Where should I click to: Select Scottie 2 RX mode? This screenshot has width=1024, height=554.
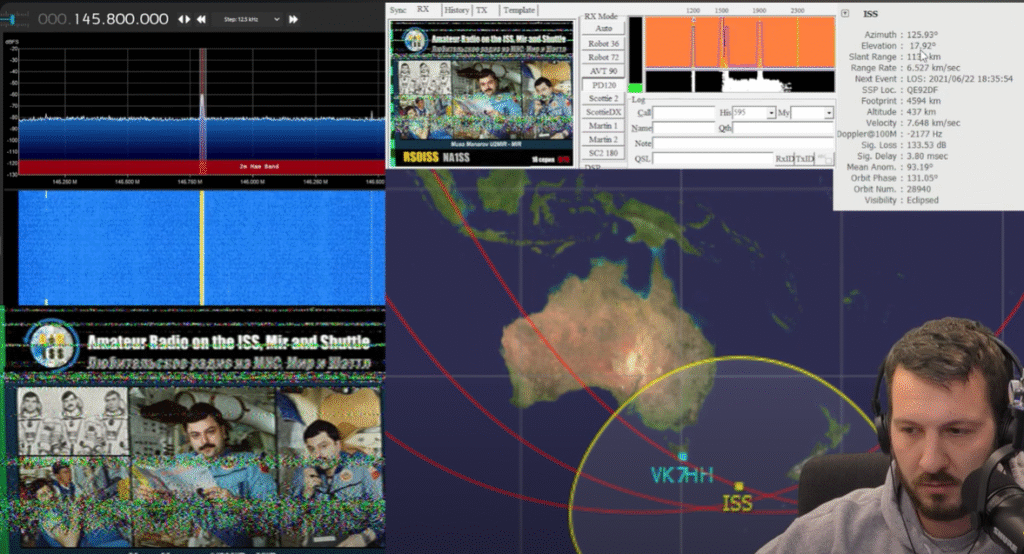point(603,98)
